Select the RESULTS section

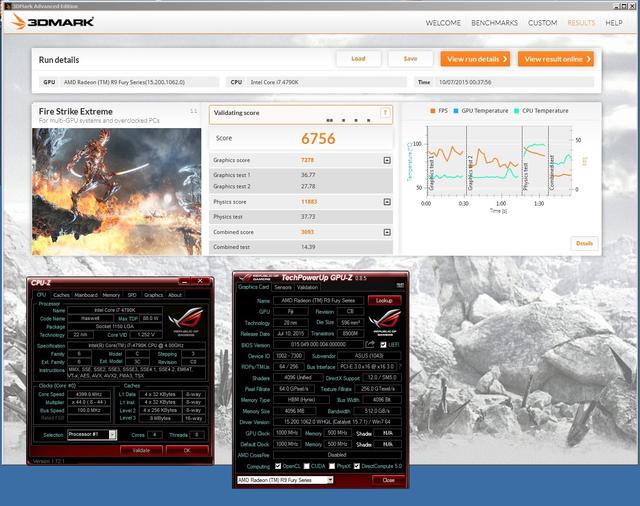[x=581, y=23]
